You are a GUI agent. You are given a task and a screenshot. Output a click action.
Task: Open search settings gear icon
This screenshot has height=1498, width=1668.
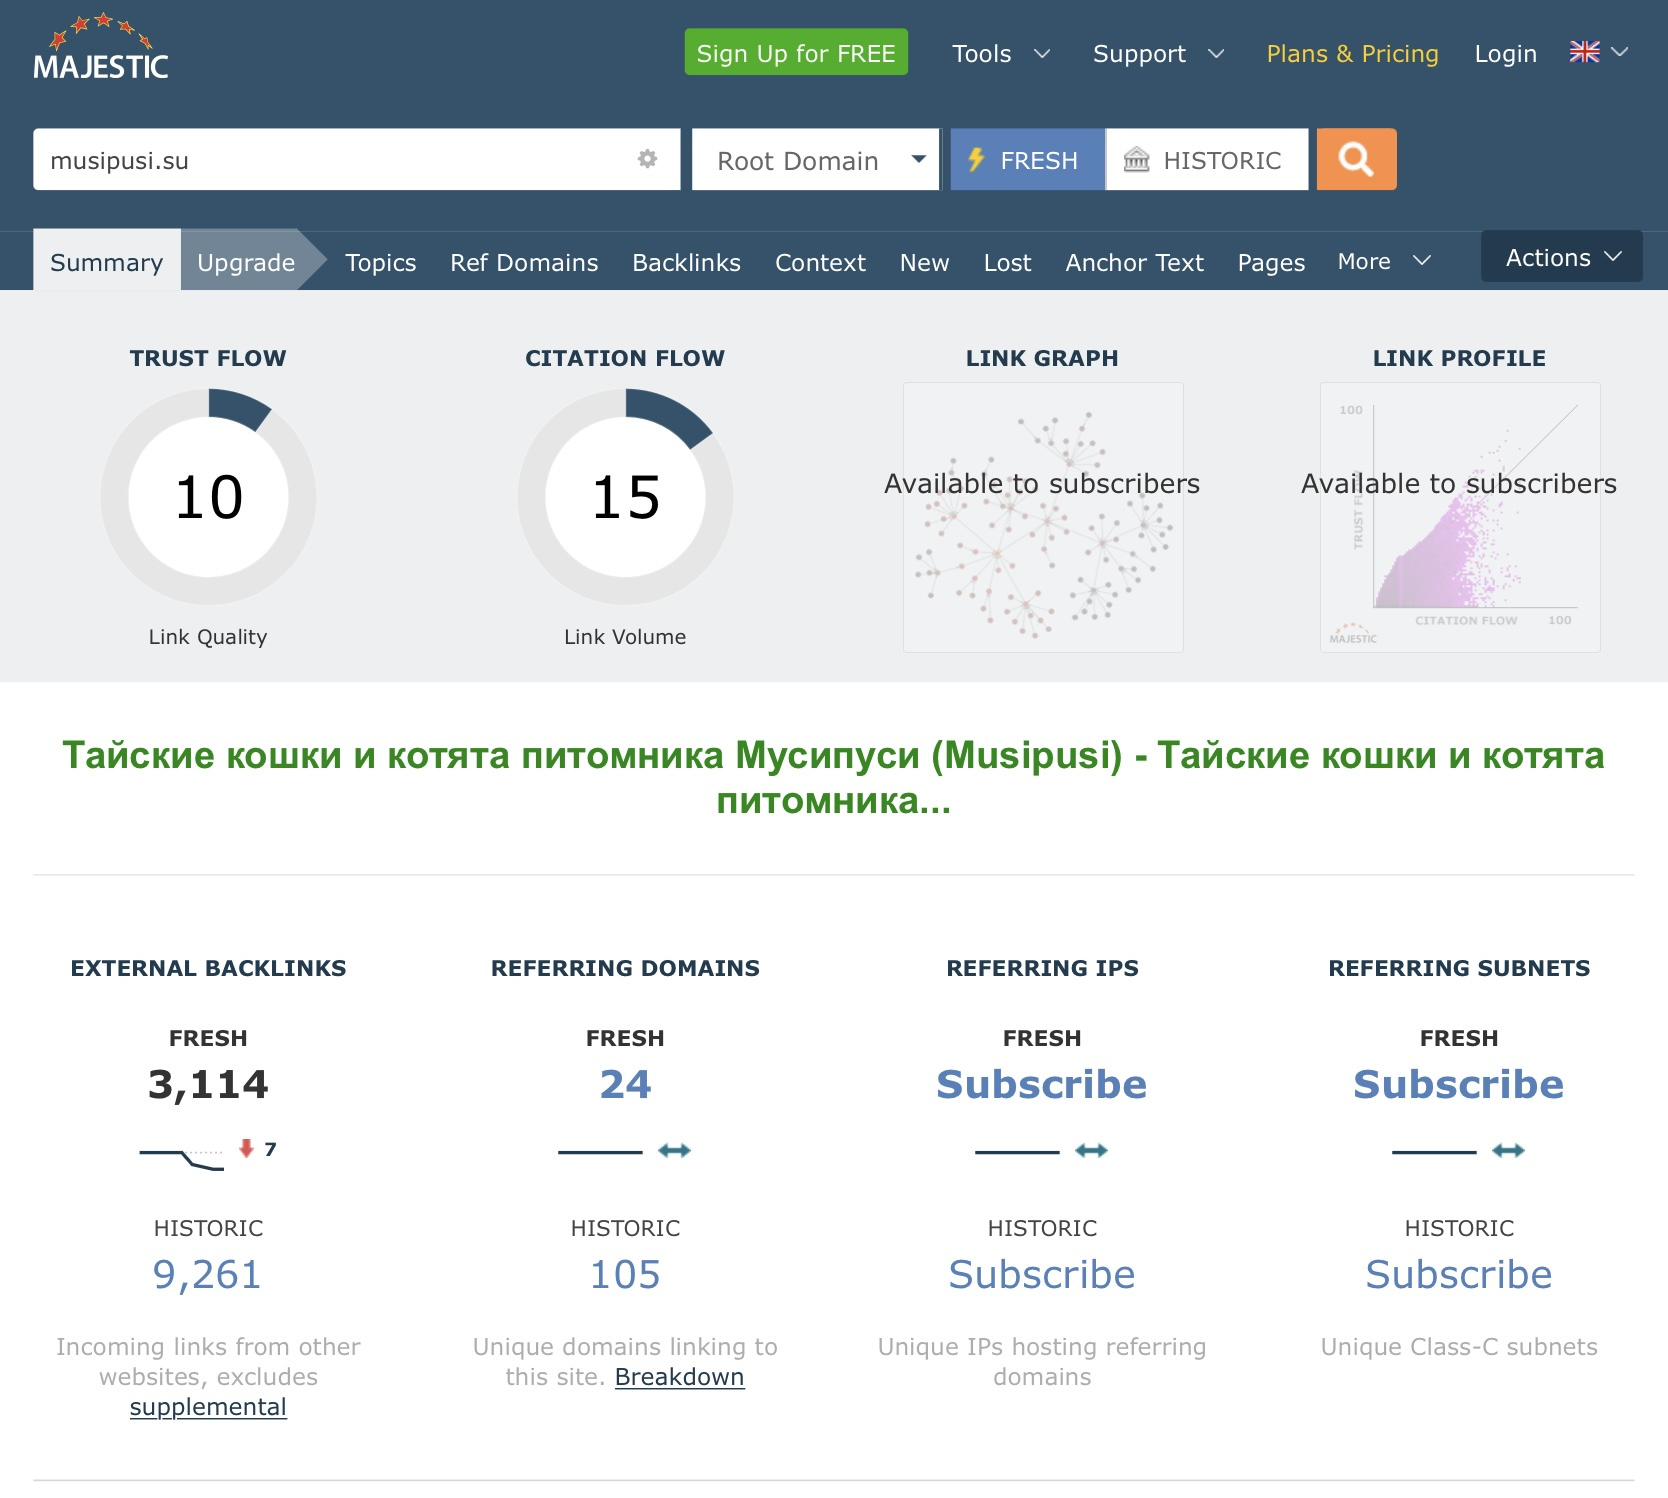pyautogui.click(x=648, y=159)
